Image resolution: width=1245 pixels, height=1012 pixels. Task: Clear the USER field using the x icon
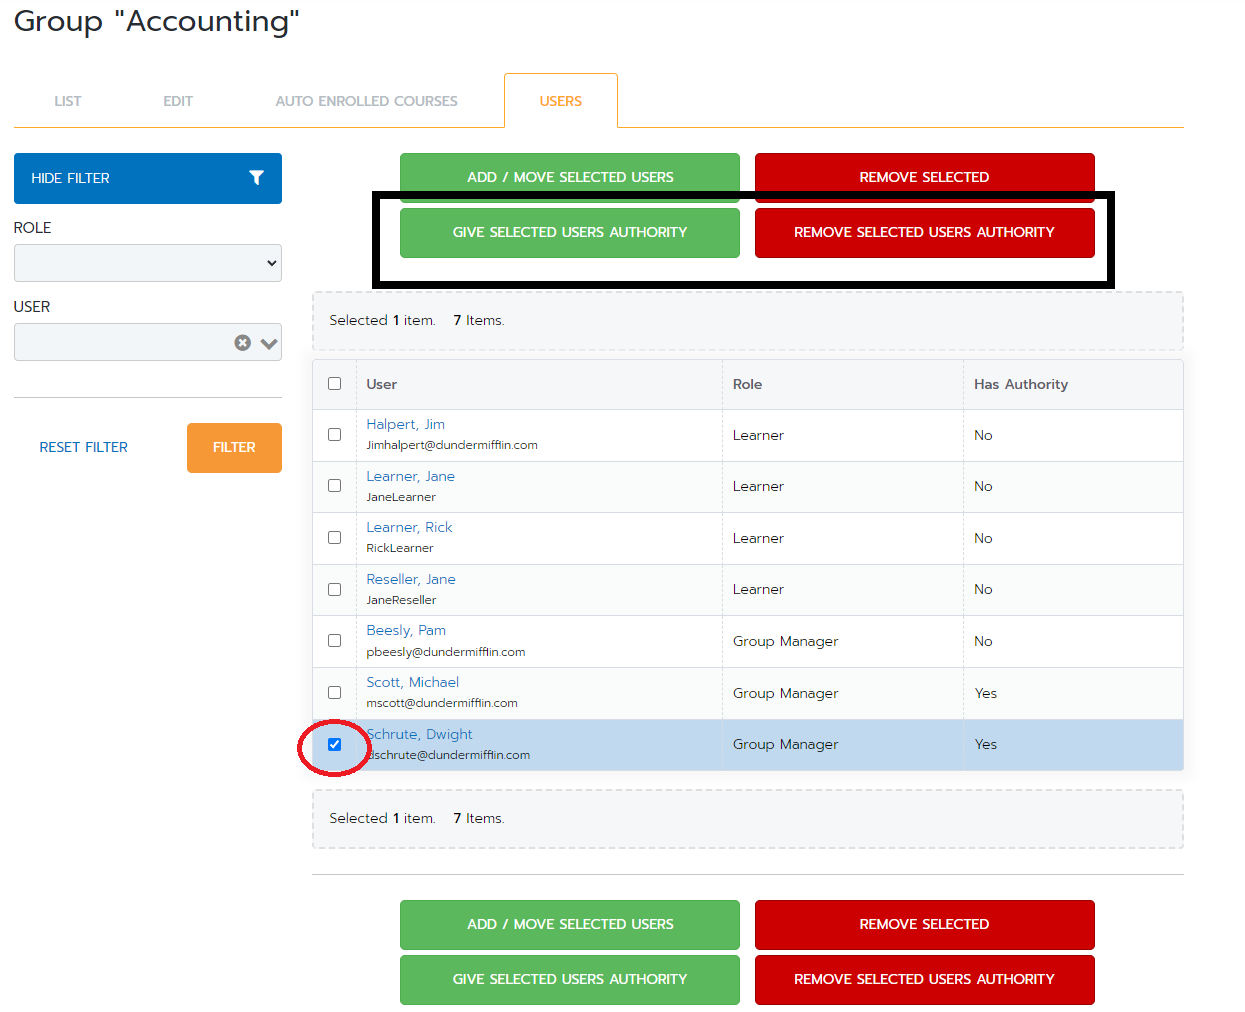(x=242, y=342)
